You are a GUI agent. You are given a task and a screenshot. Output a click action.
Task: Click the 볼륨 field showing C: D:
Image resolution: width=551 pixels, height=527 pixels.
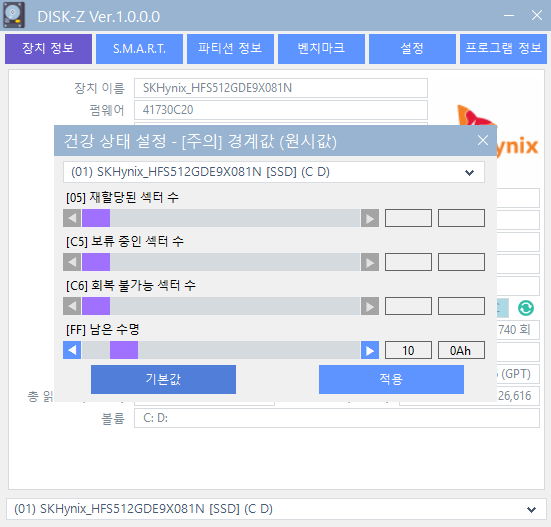(337, 418)
